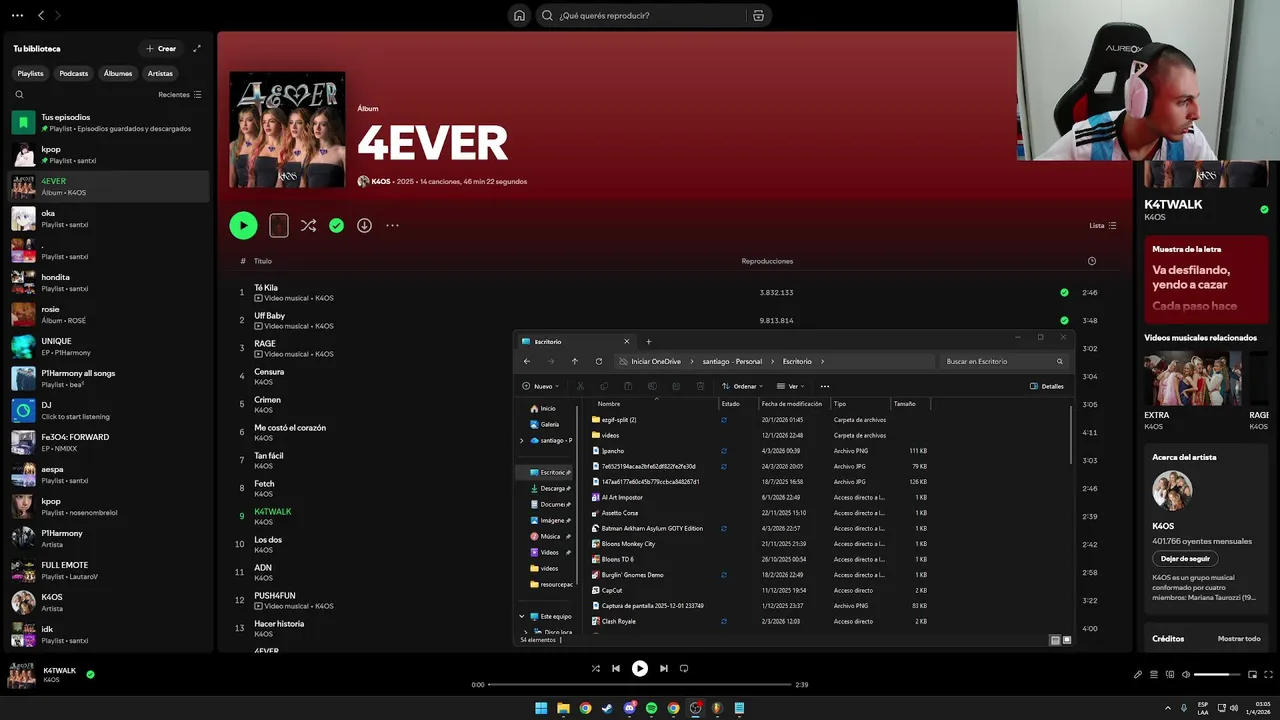Open the Ver dropdown in File Explorer

[791, 386]
